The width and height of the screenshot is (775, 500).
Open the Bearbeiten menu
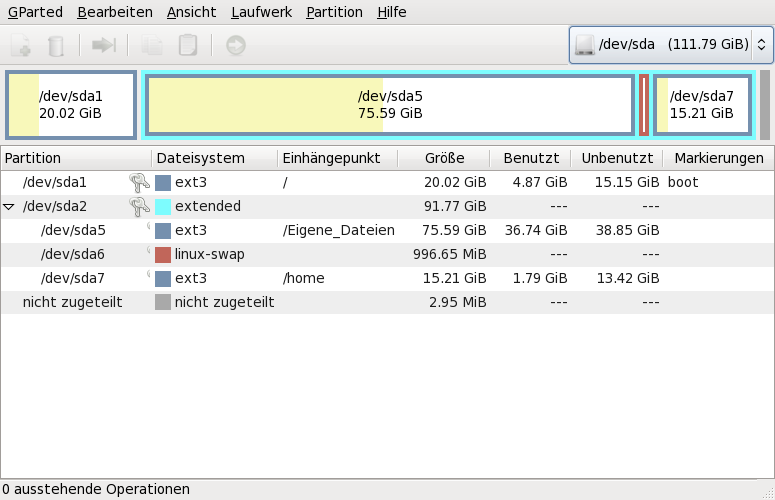[115, 12]
